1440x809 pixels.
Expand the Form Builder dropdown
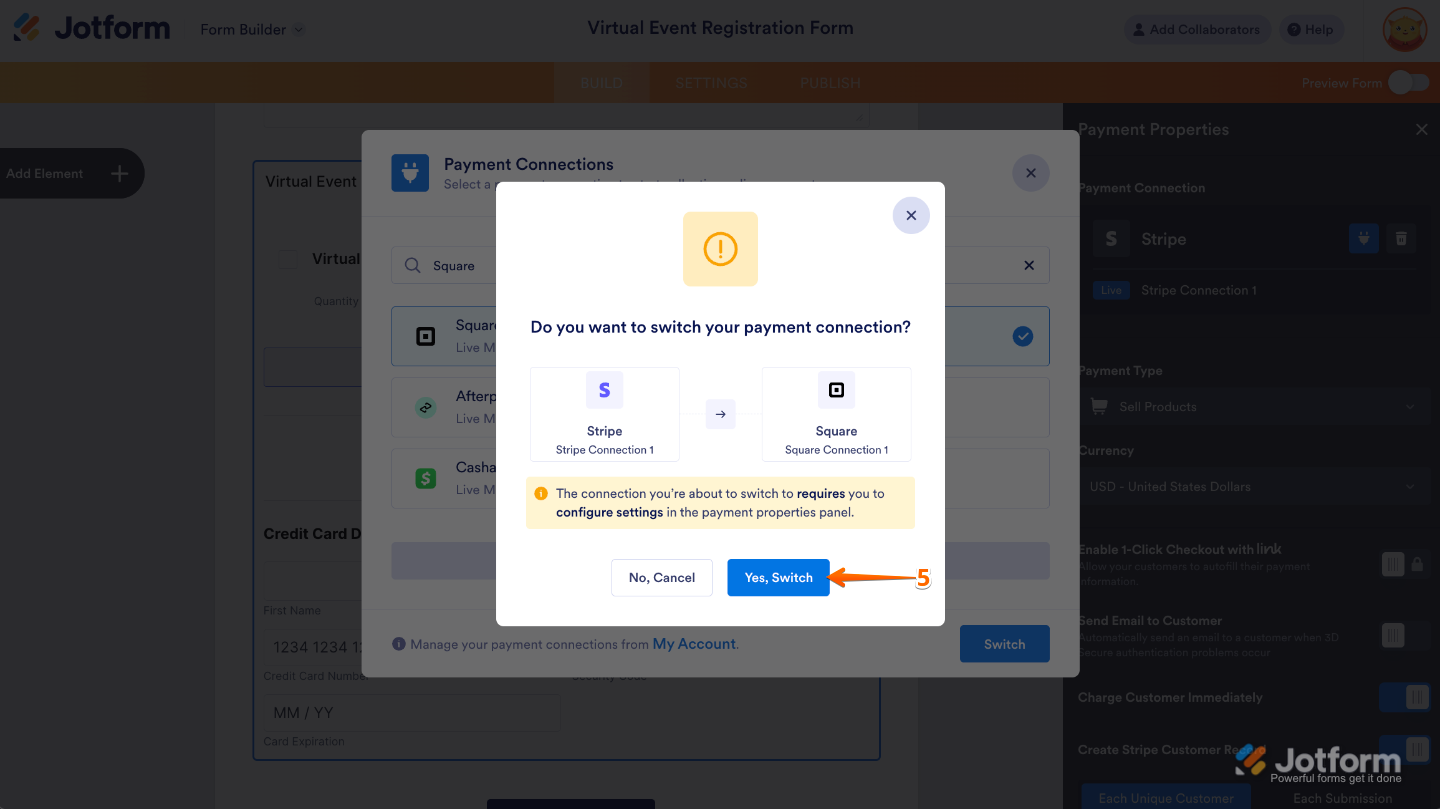point(251,30)
